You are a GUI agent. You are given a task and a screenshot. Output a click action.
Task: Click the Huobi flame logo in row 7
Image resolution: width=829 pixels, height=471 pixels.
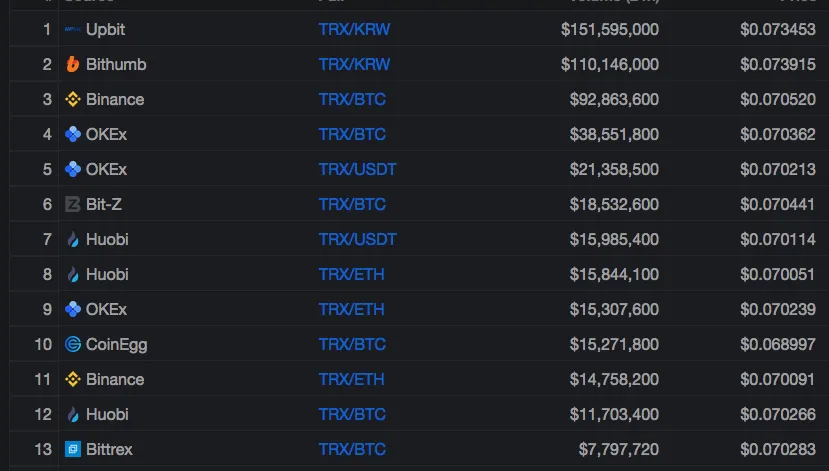click(73, 239)
